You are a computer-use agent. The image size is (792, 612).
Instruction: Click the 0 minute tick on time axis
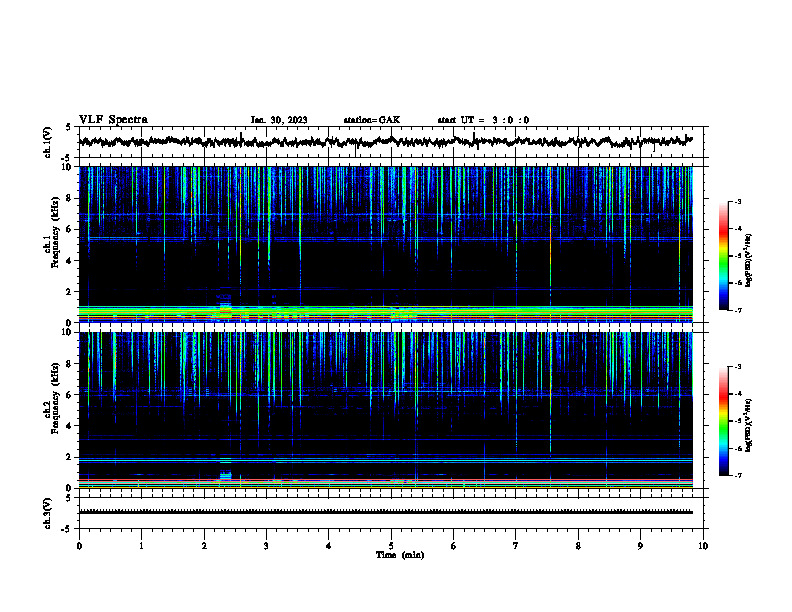click(79, 546)
